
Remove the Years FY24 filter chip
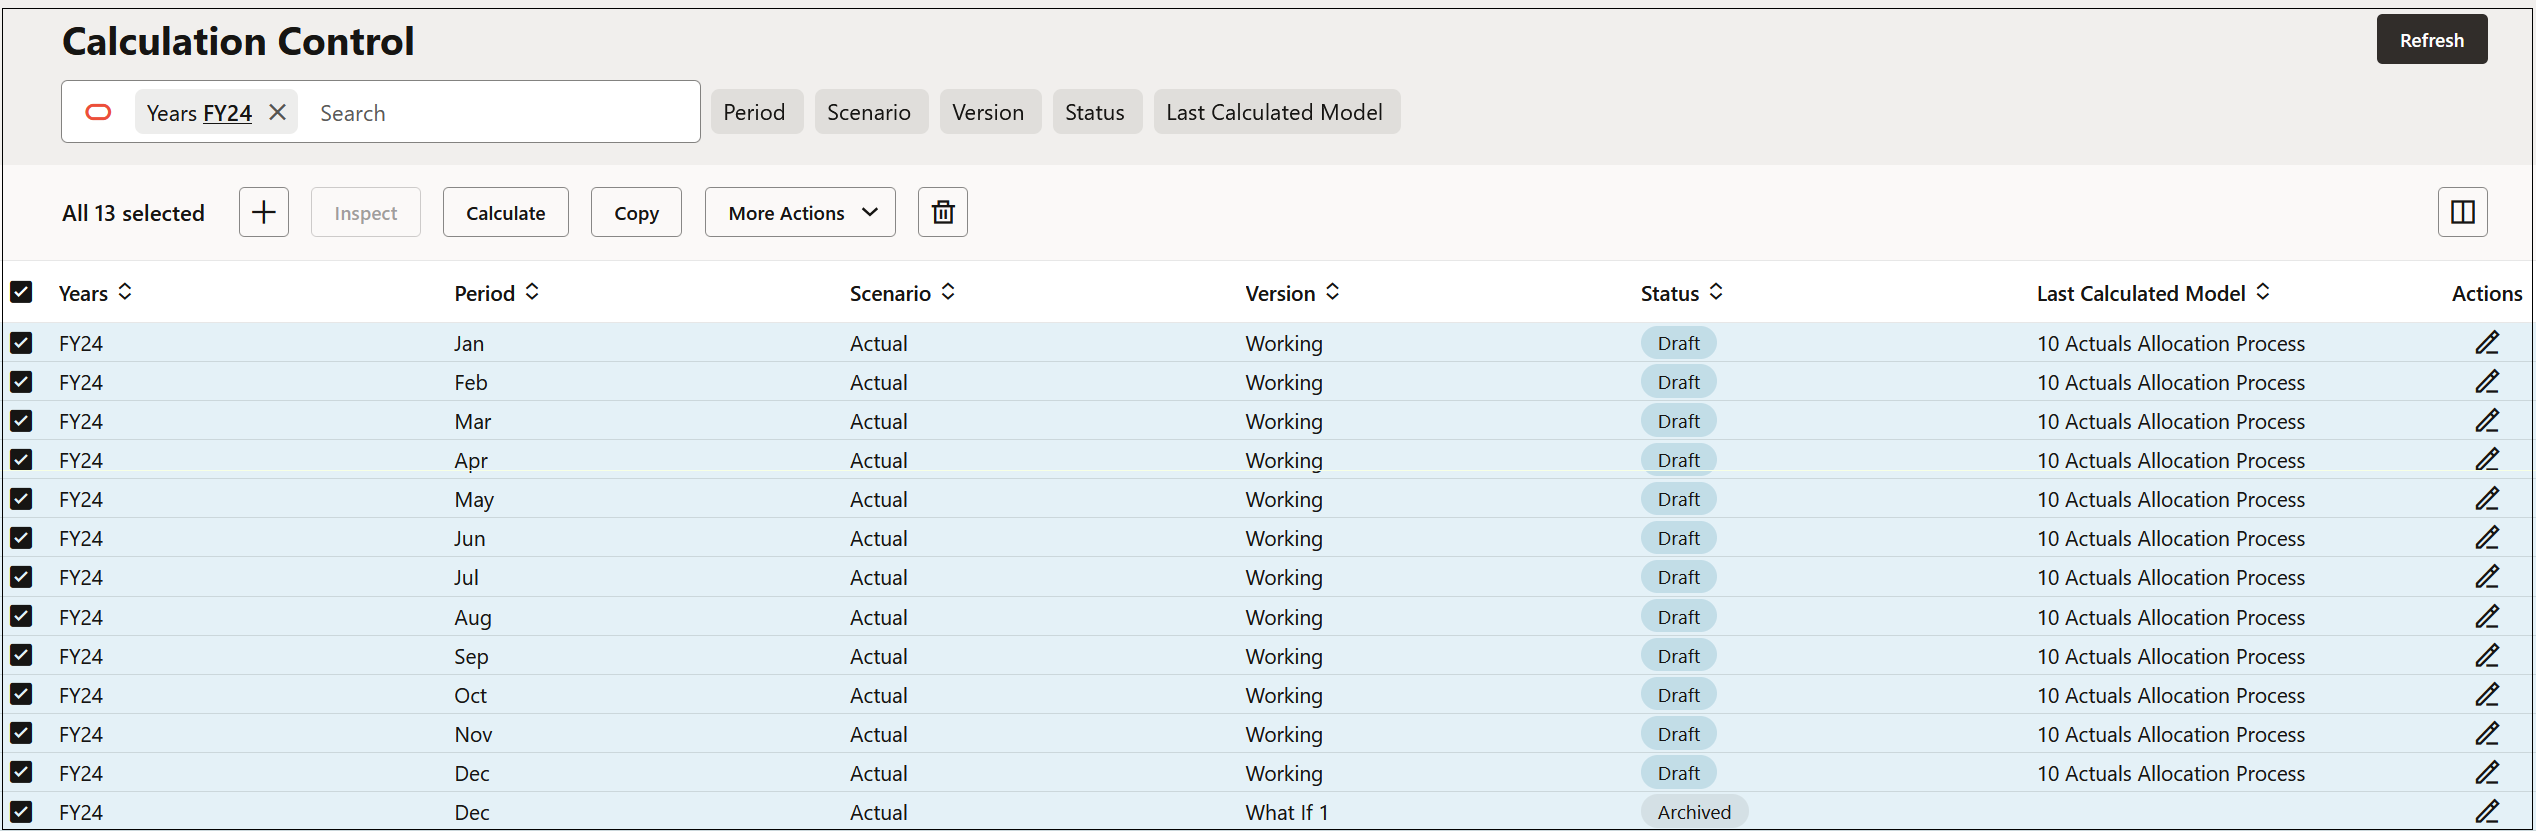(278, 112)
